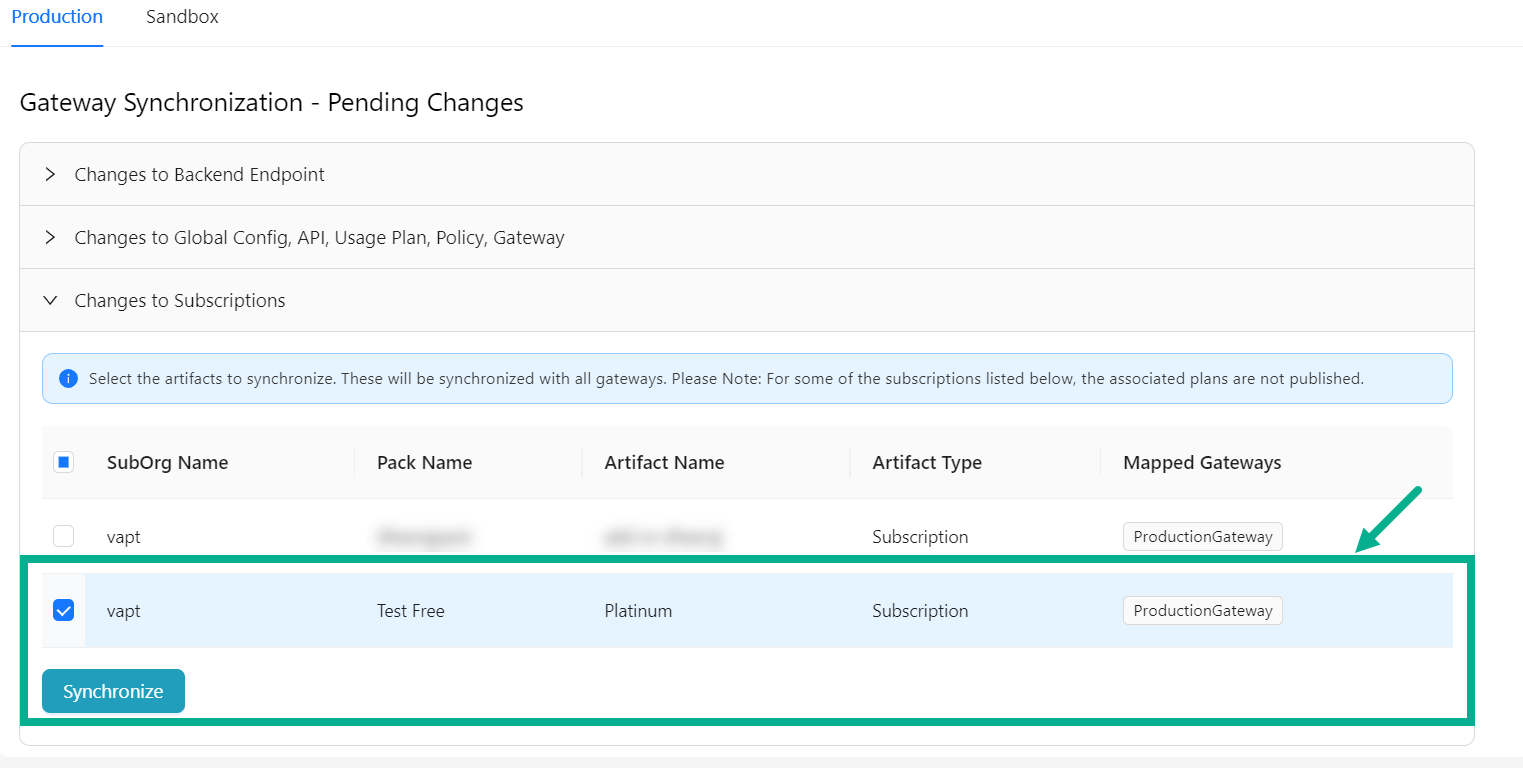Image resolution: width=1523 pixels, height=768 pixels.
Task: Click the SubOrg Name column header
Action: 167,463
